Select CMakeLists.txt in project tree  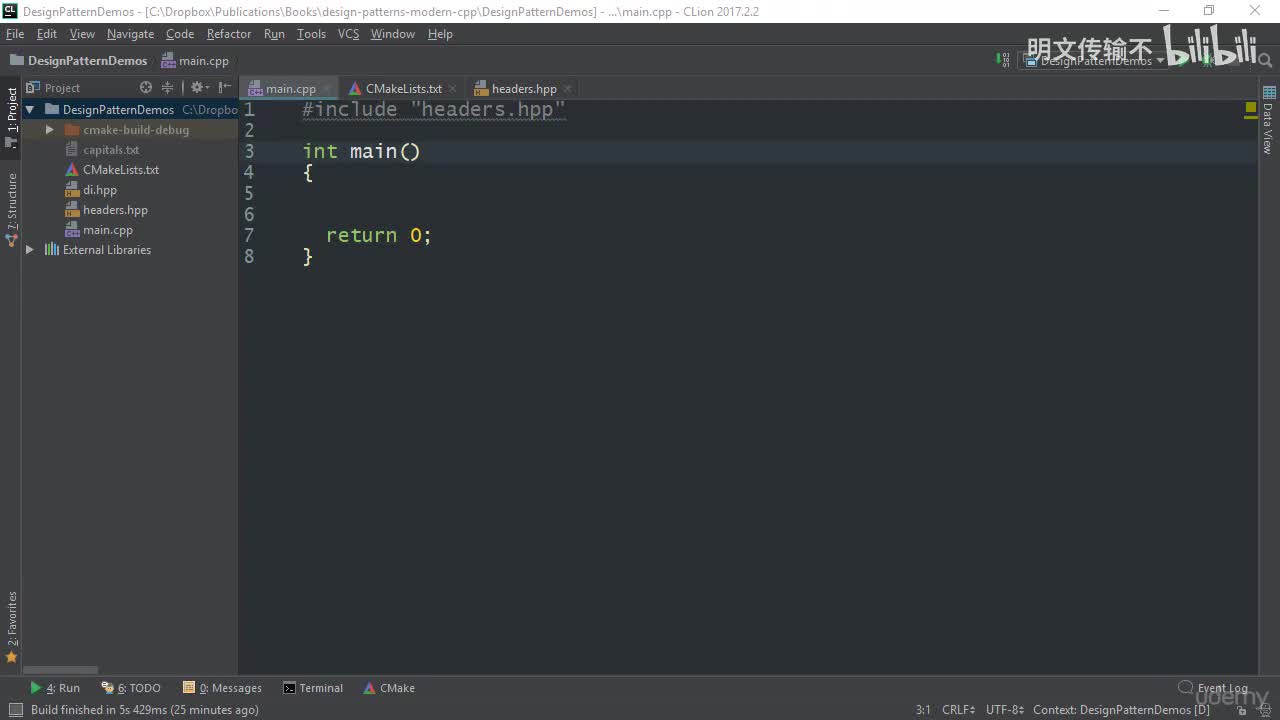pos(120,170)
